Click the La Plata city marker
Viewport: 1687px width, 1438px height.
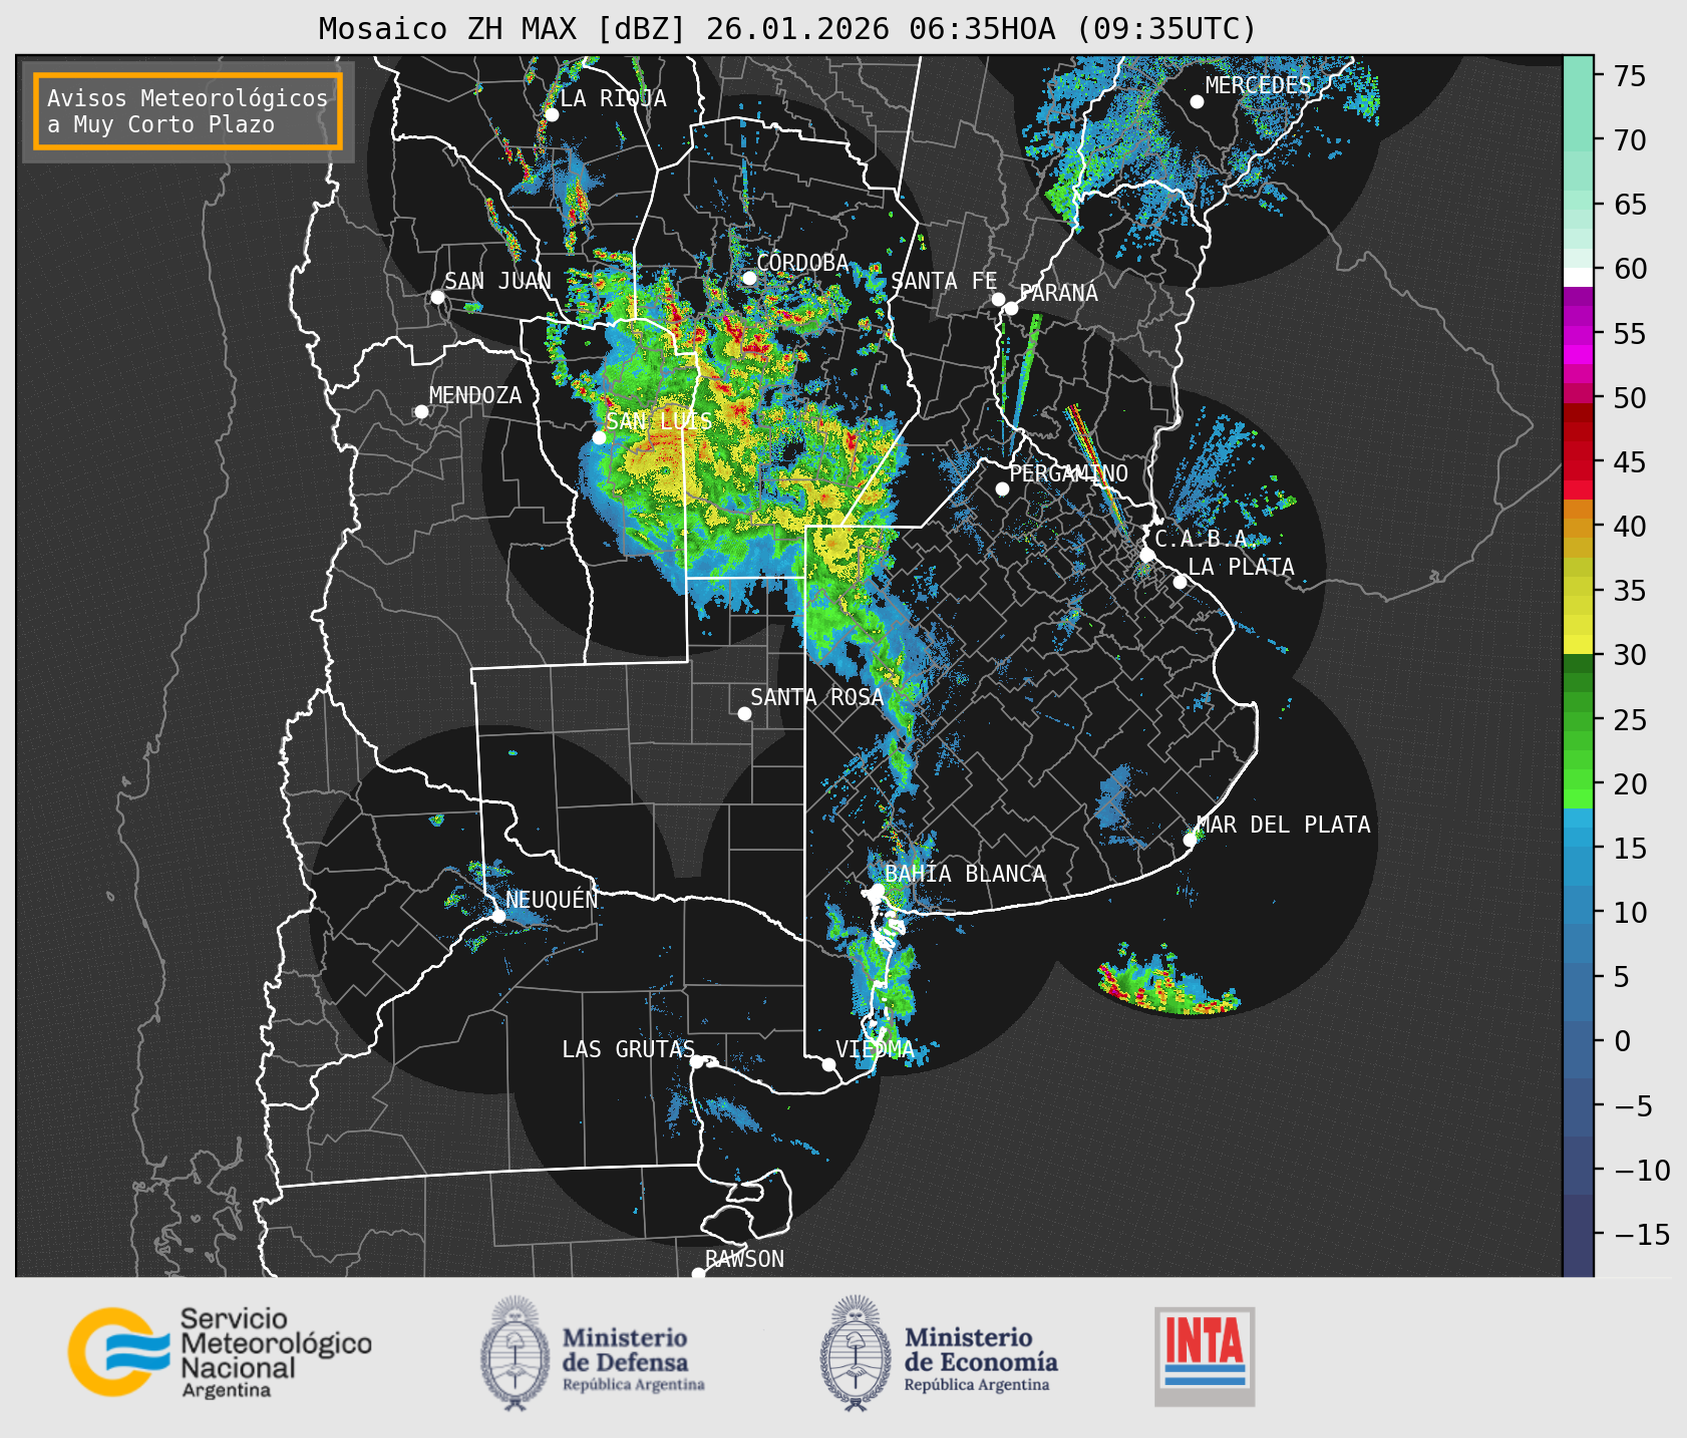pos(1180,582)
